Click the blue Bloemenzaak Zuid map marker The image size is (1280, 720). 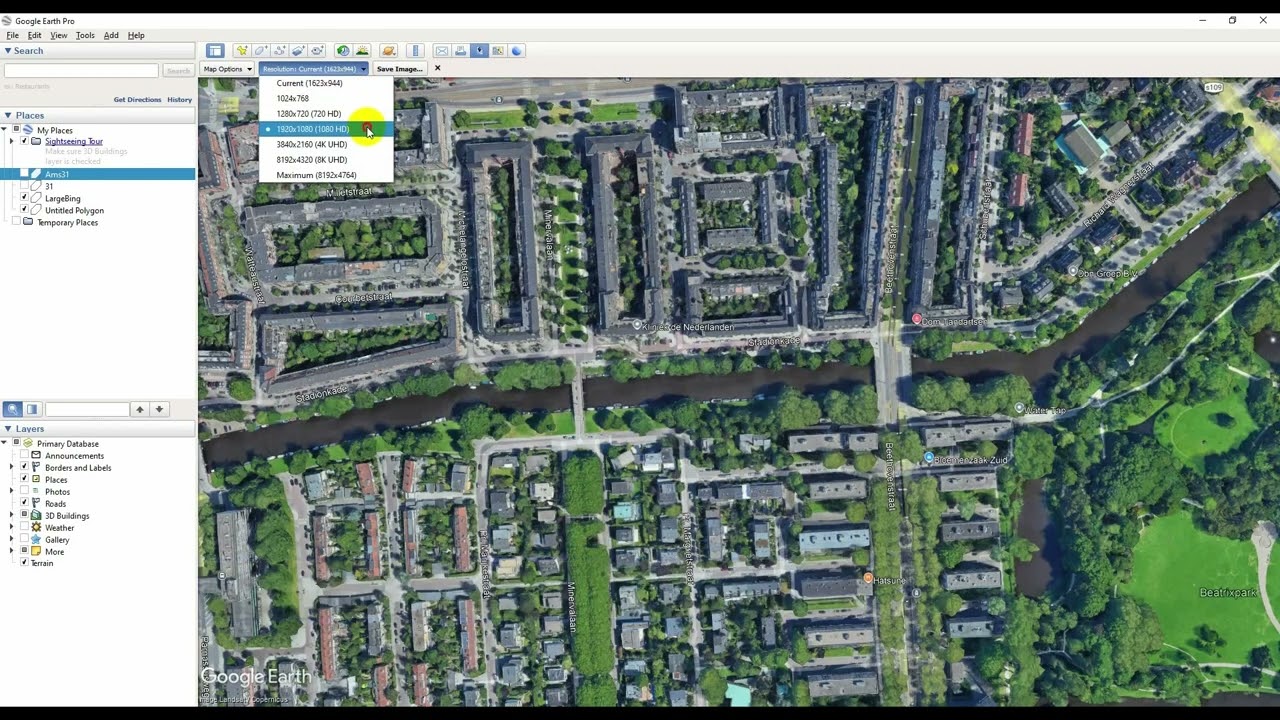[929, 458]
